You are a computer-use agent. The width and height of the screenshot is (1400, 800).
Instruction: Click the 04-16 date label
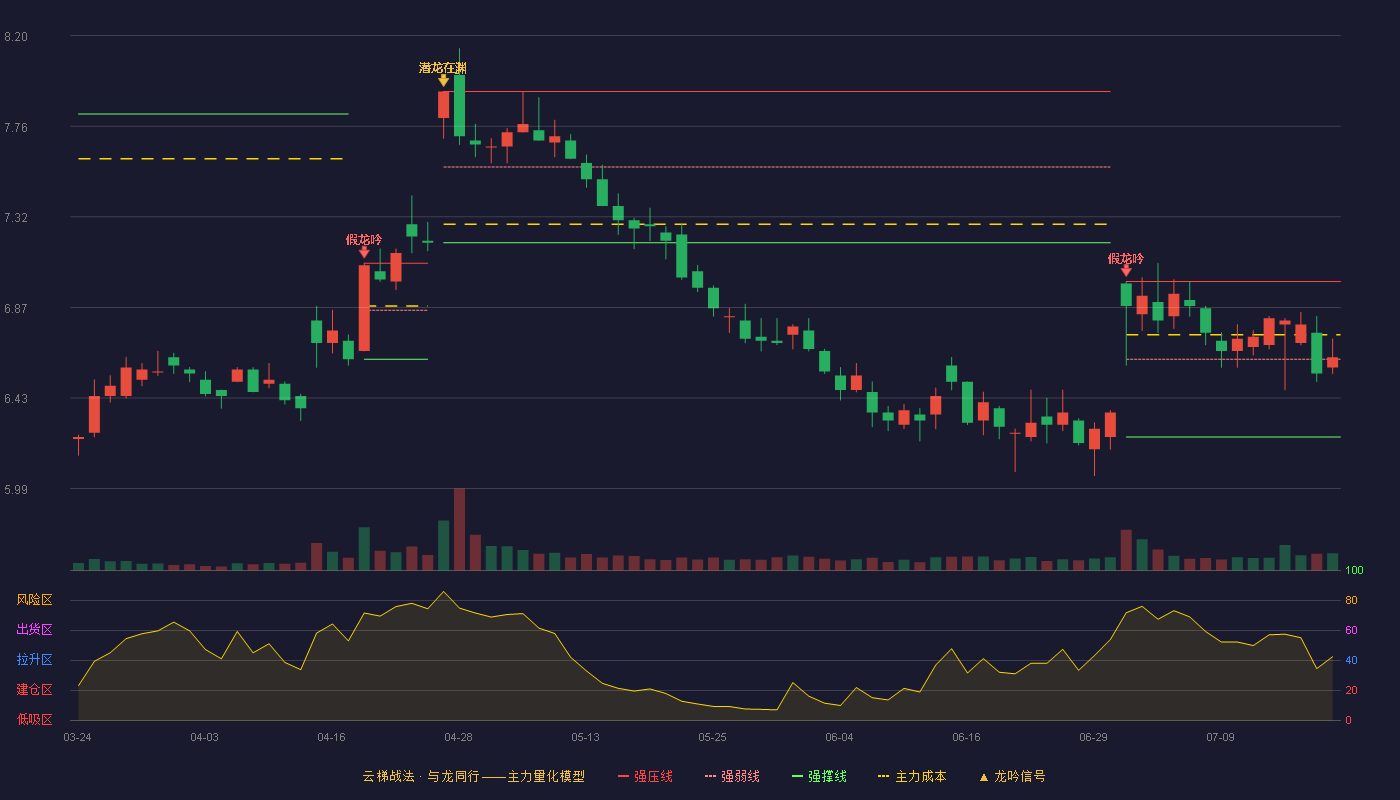(x=331, y=737)
